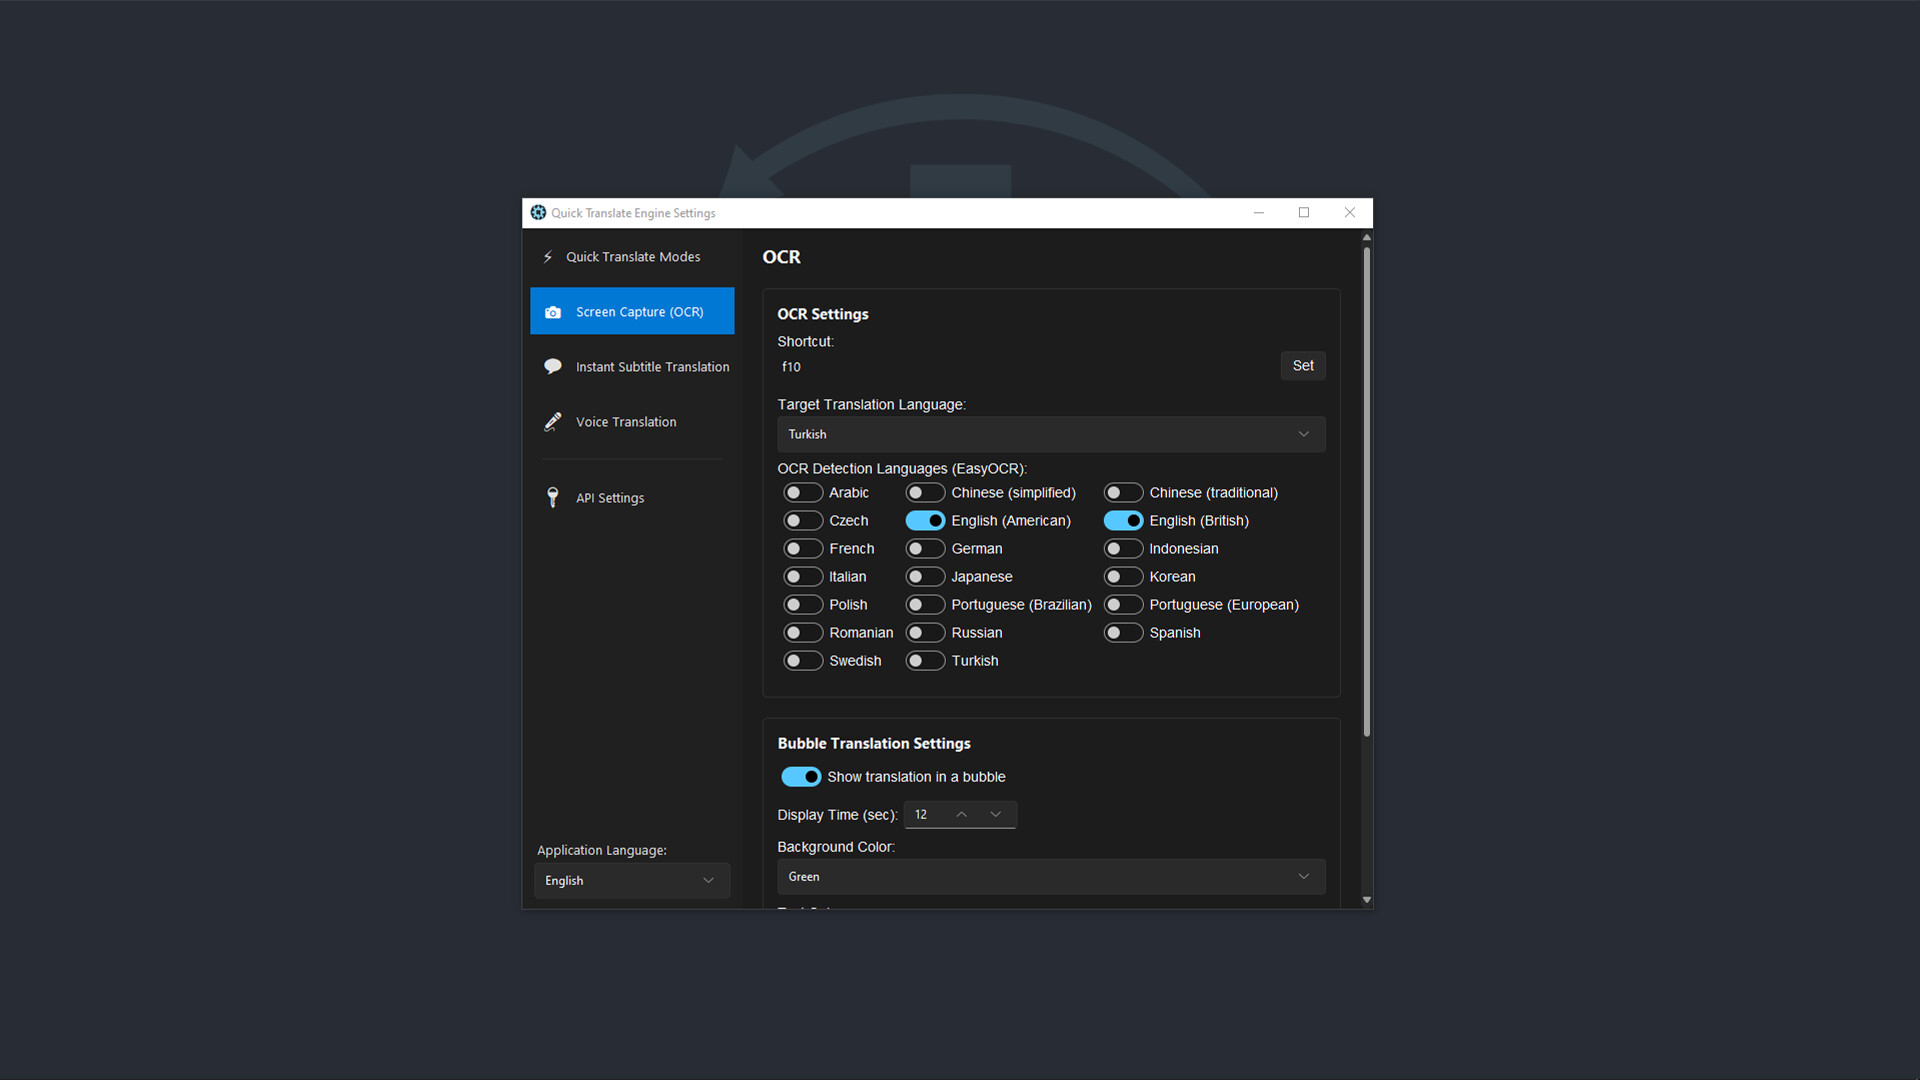Open the Target Translation Language dropdown
The width and height of the screenshot is (1920, 1080).
(x=1050, y=434)
